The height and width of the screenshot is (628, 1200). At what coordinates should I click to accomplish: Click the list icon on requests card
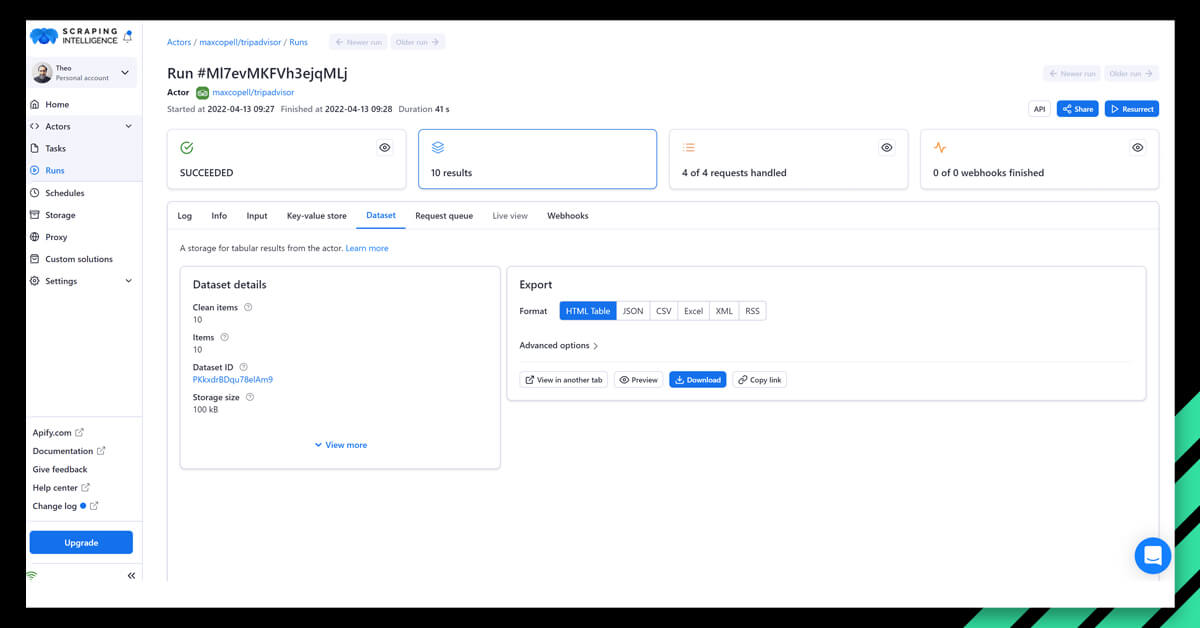(688, 147)
